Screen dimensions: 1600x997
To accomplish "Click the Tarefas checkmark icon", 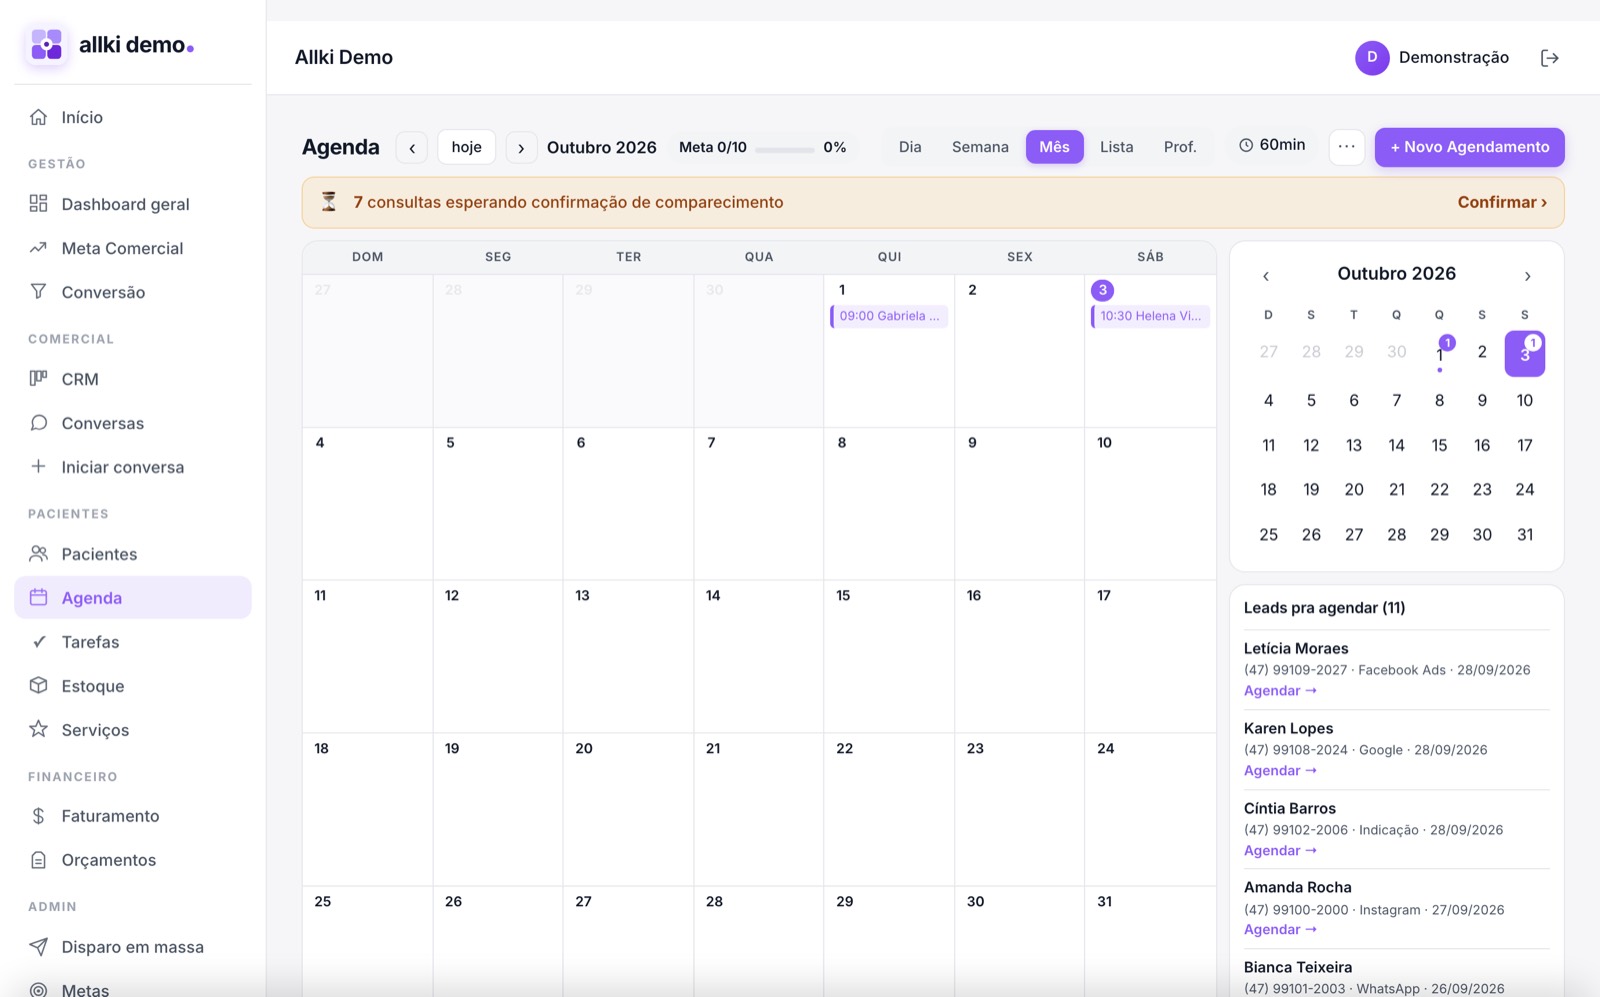I will pos(38,642).
